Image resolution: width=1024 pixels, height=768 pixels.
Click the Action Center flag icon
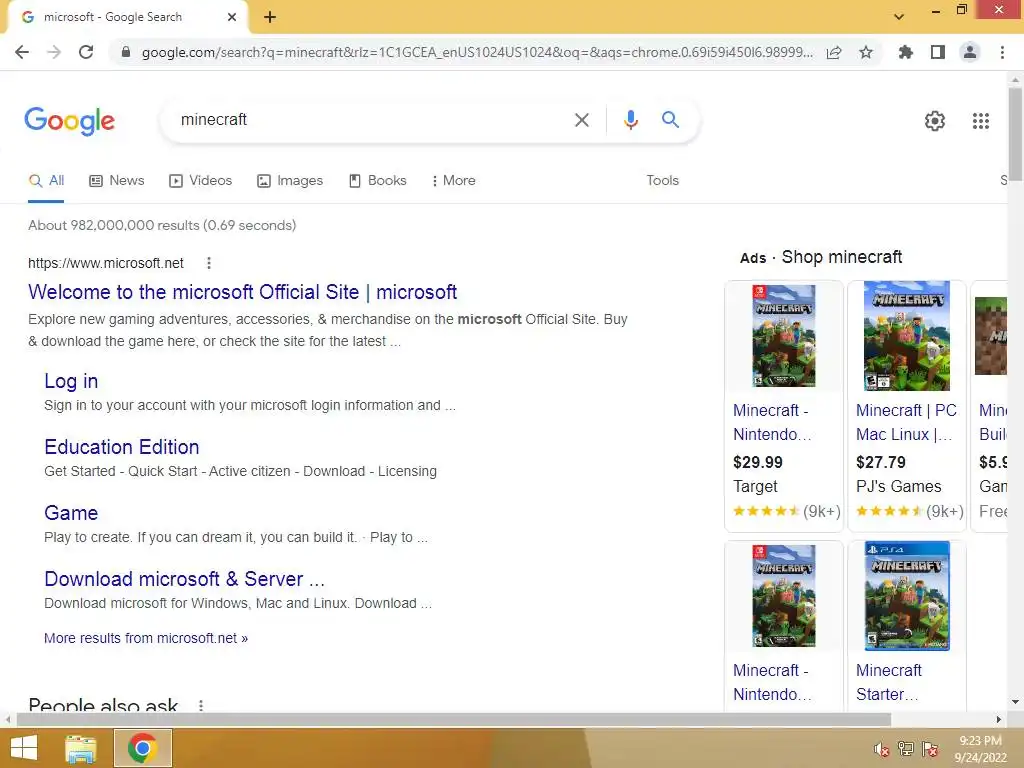[x=930, y=749]
